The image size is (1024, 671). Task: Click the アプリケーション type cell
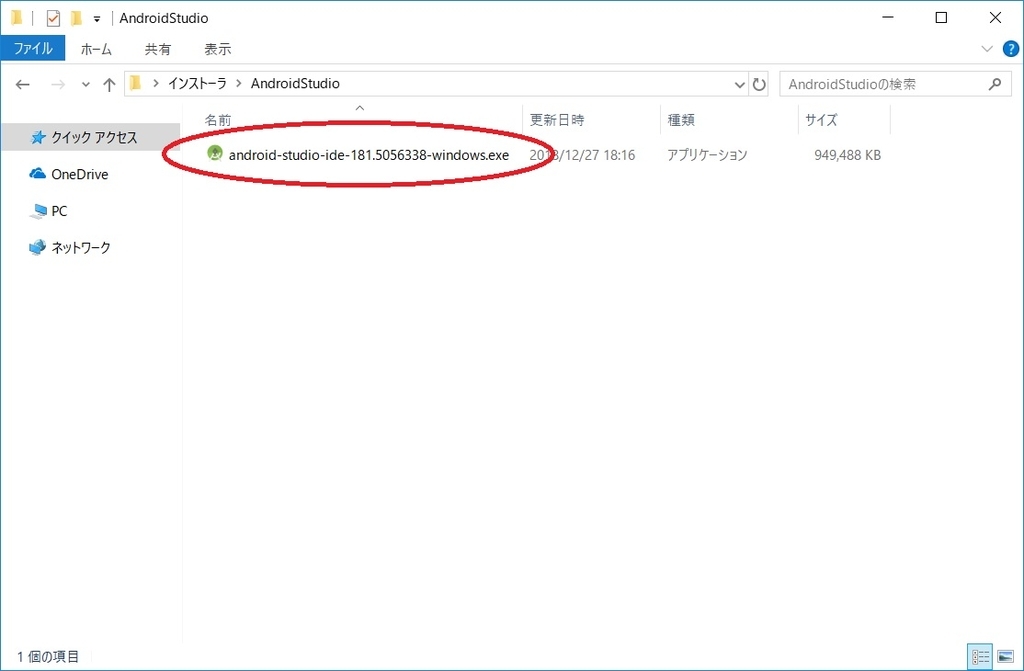707,155
